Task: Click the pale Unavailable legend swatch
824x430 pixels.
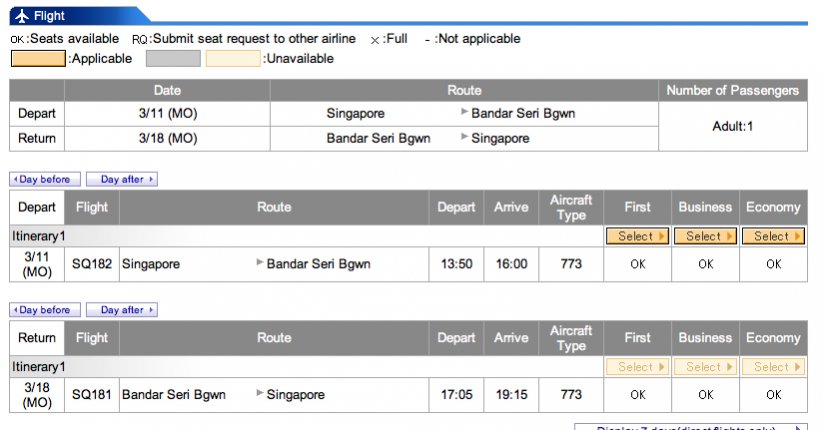Action: 233,59
